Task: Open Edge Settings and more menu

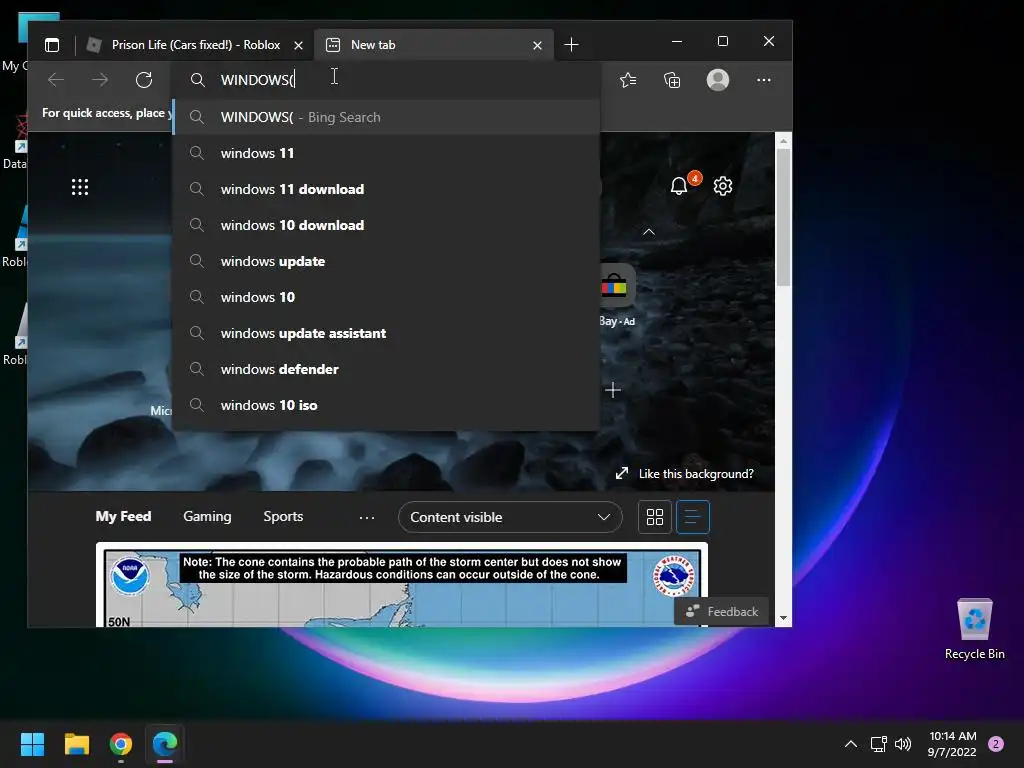Action: [763, 80]
